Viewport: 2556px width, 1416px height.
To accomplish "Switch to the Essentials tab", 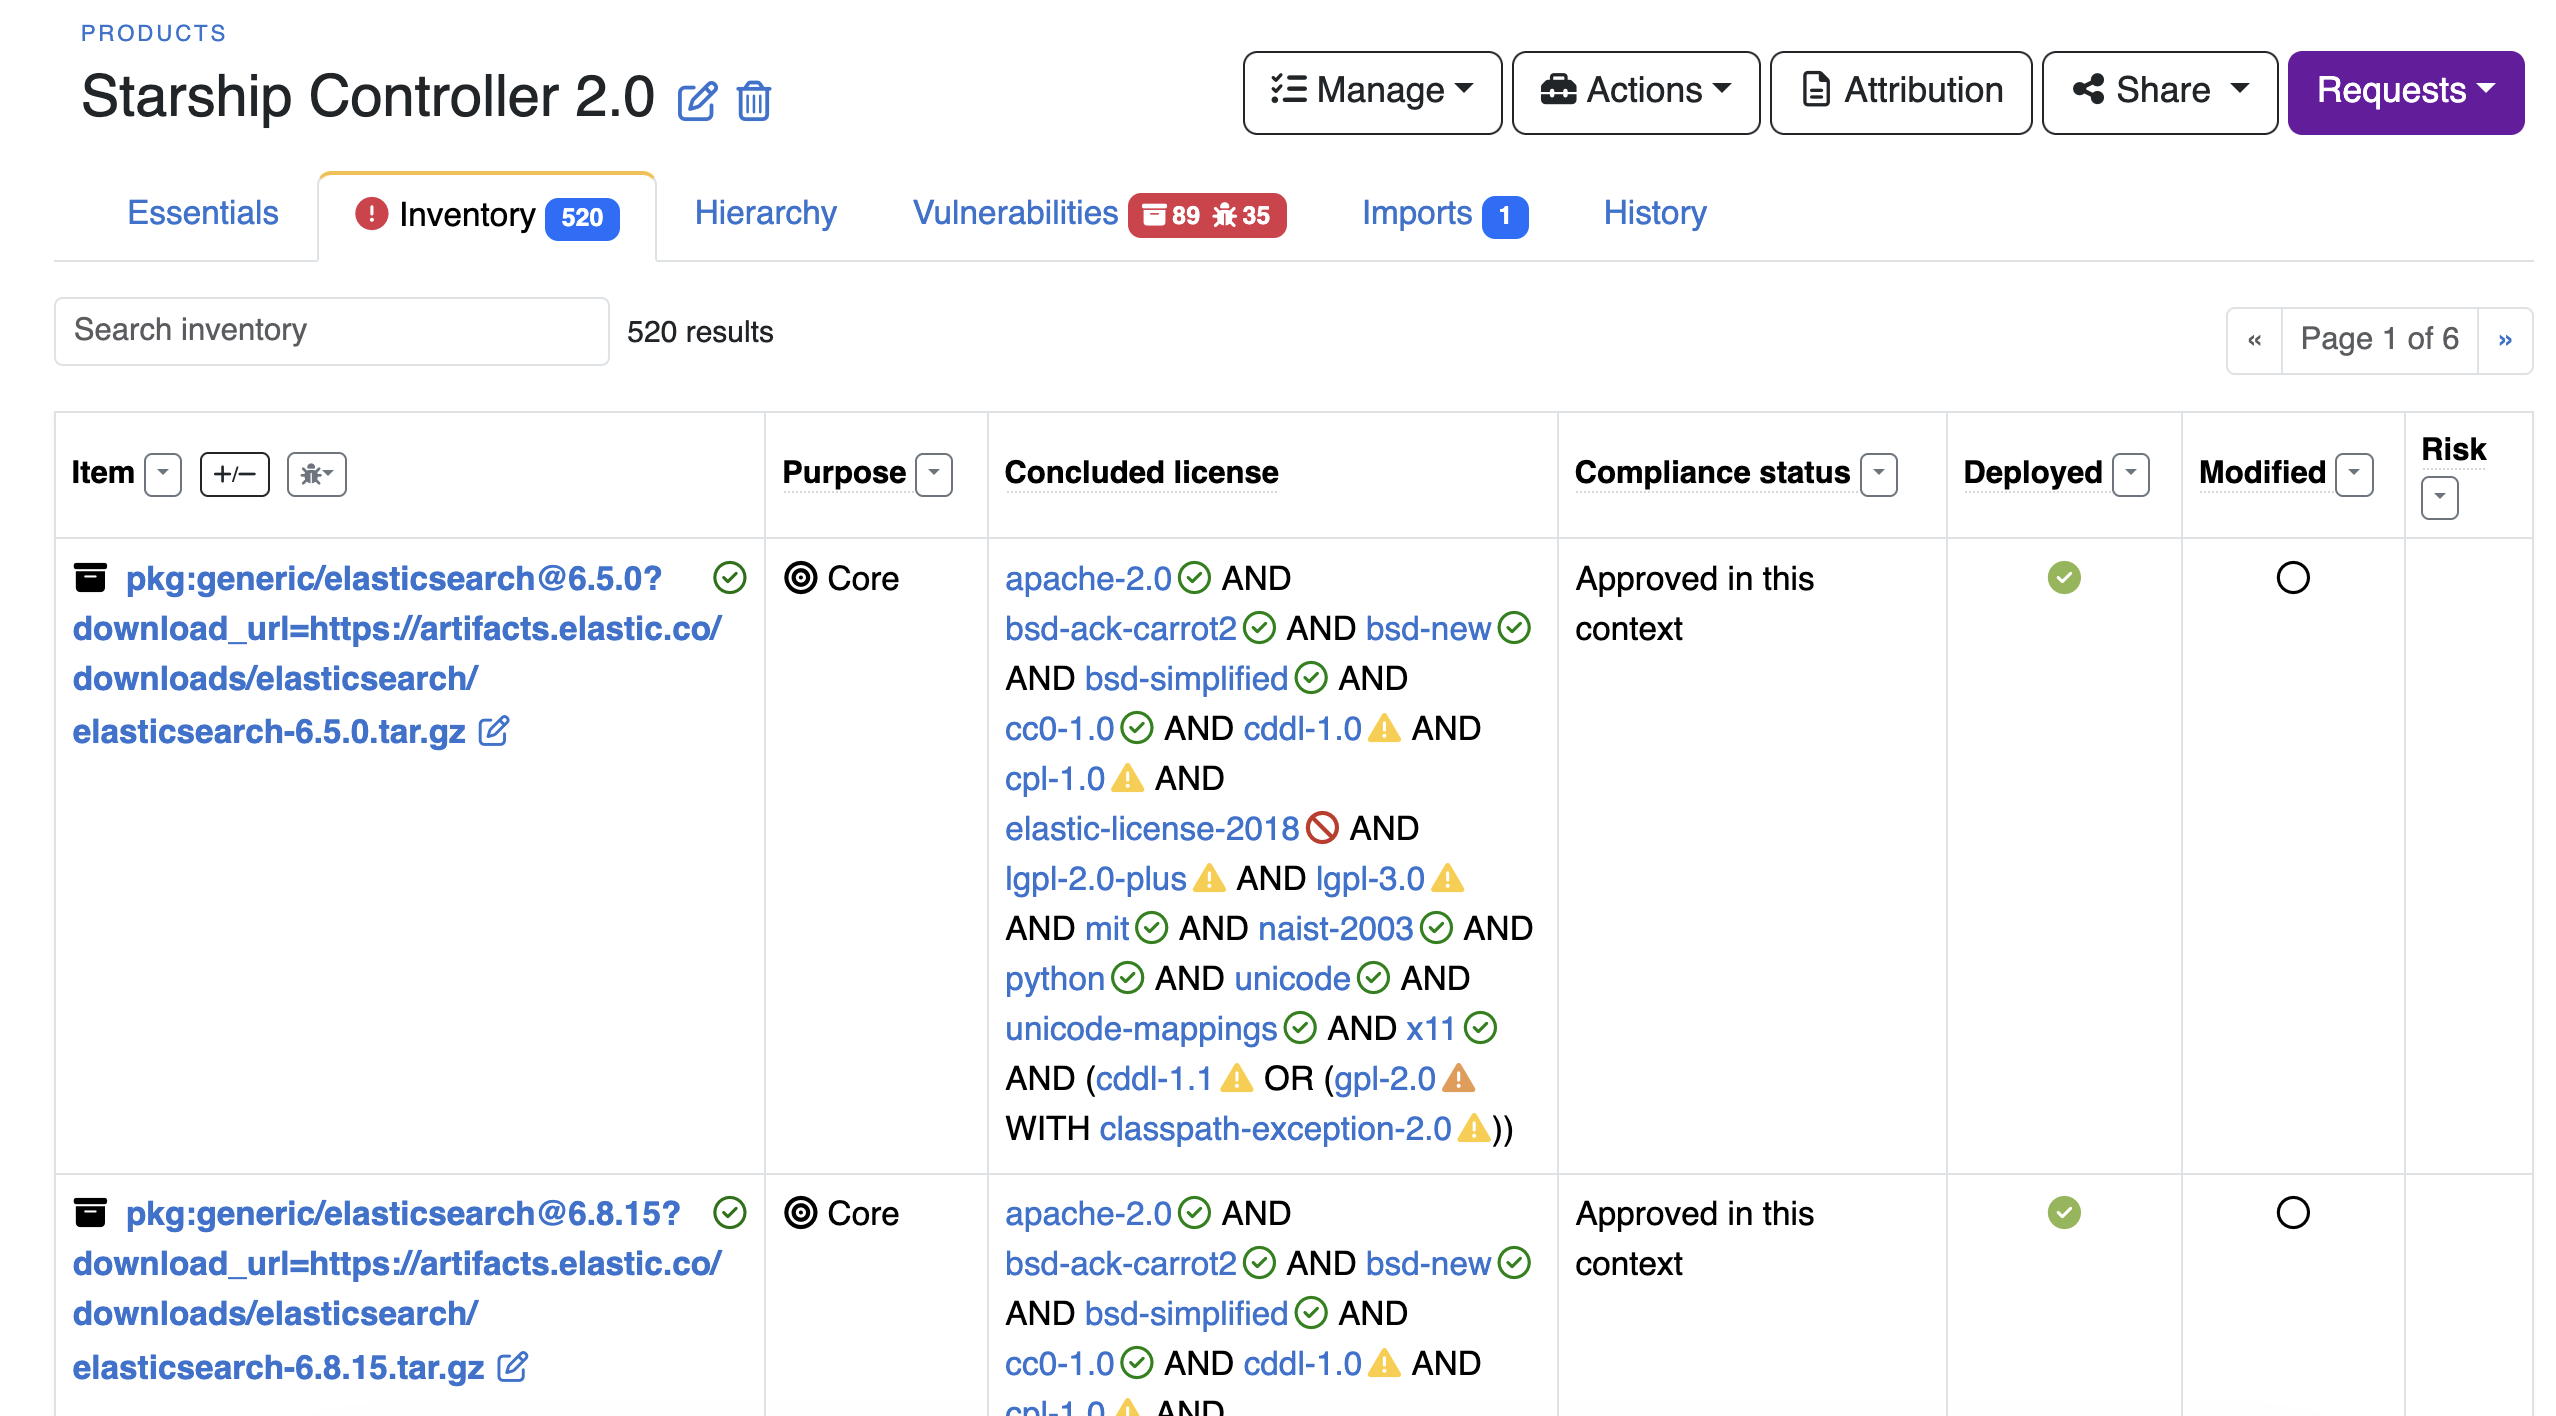I will [x=203, y=213].
